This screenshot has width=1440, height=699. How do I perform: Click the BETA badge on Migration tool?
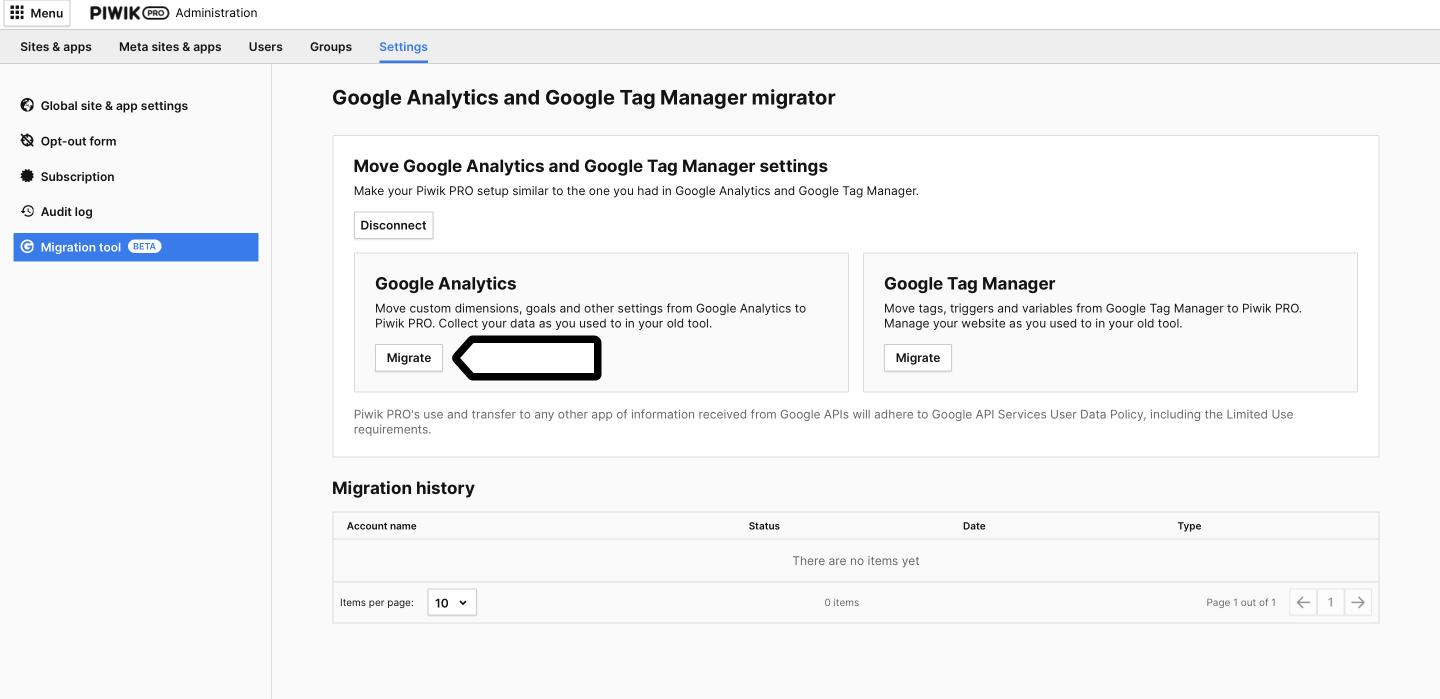[x=145, y=247]
